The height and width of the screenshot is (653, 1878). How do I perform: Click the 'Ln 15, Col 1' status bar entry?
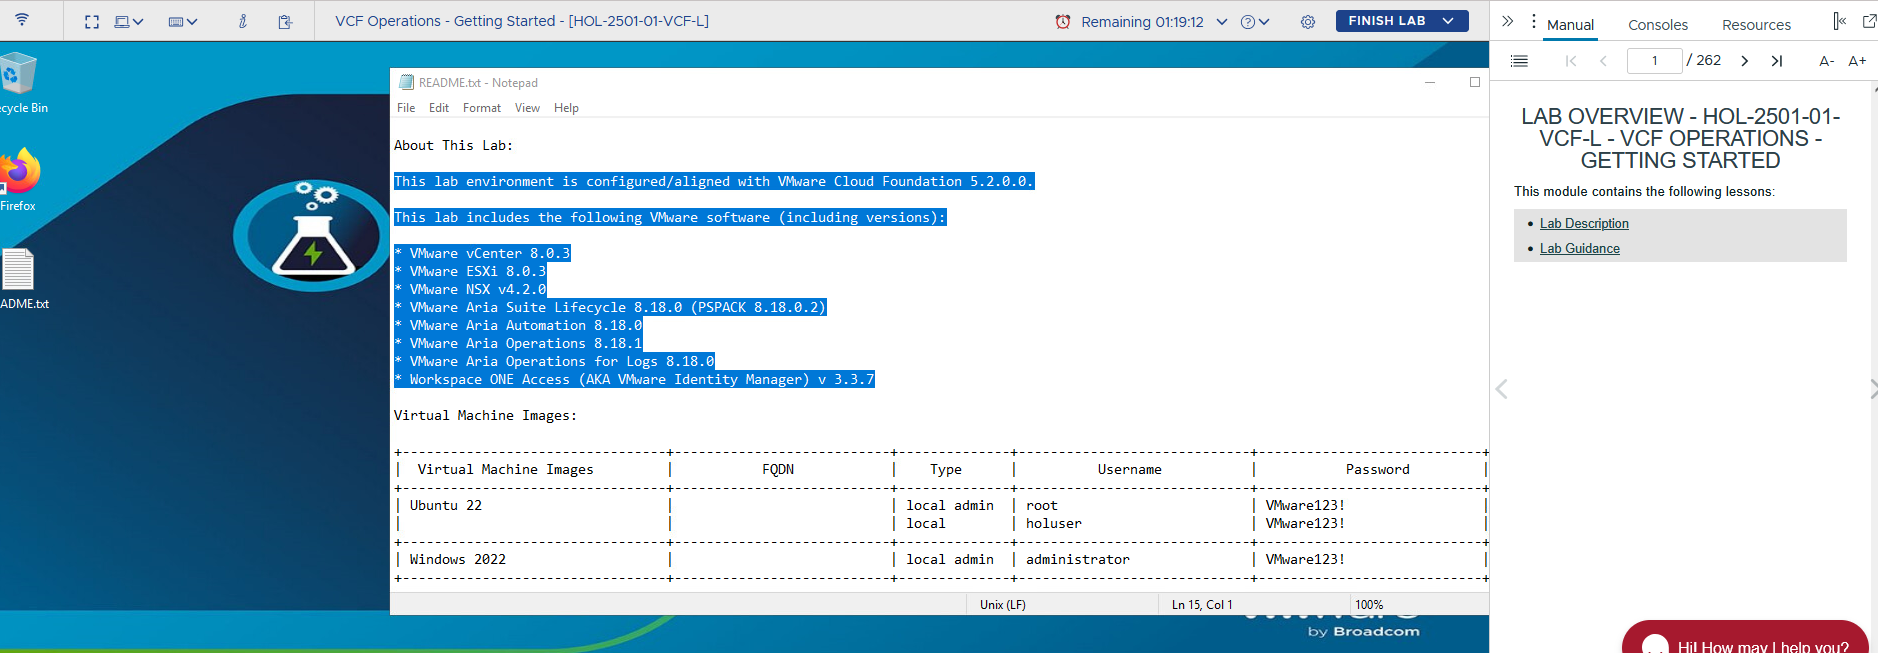click(x=1202, y=604)
